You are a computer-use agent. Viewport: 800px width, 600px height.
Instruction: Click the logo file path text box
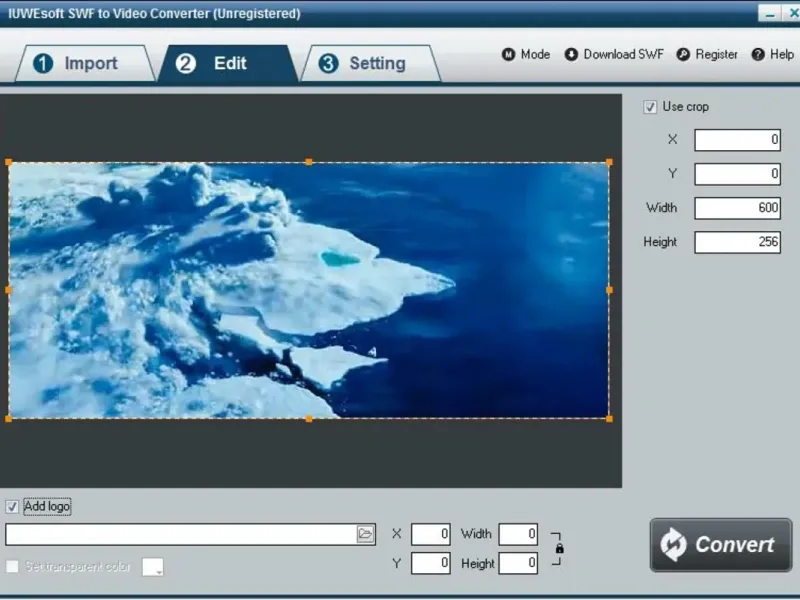click(x=181, y=534)
